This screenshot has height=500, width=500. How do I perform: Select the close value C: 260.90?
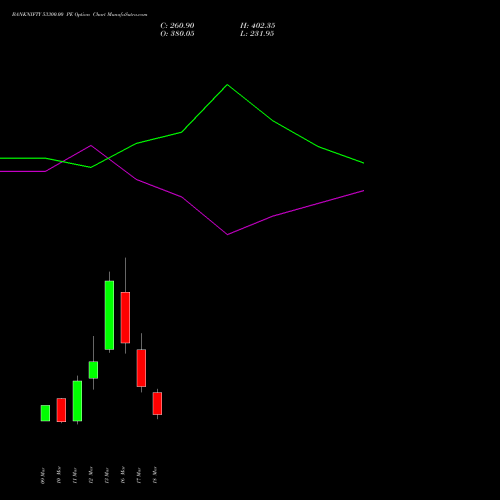[177, 26]
